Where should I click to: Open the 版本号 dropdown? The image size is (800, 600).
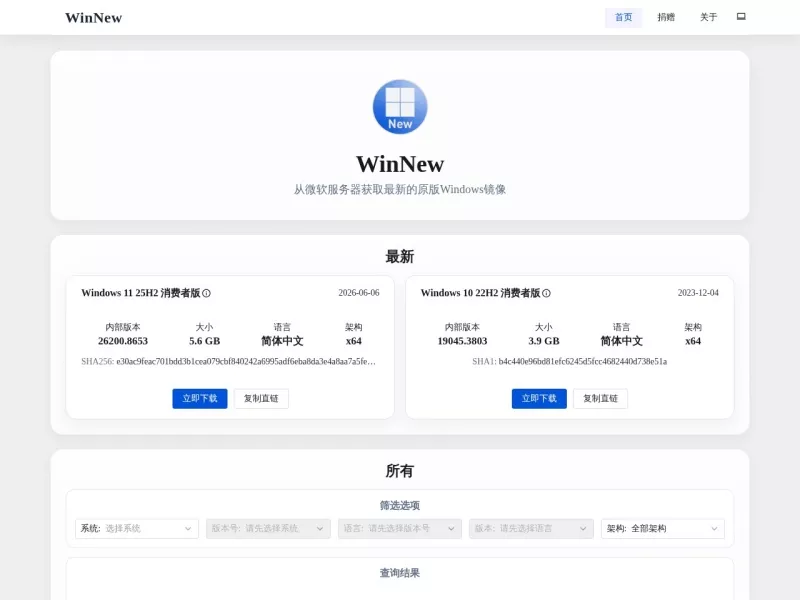point(268,529)
